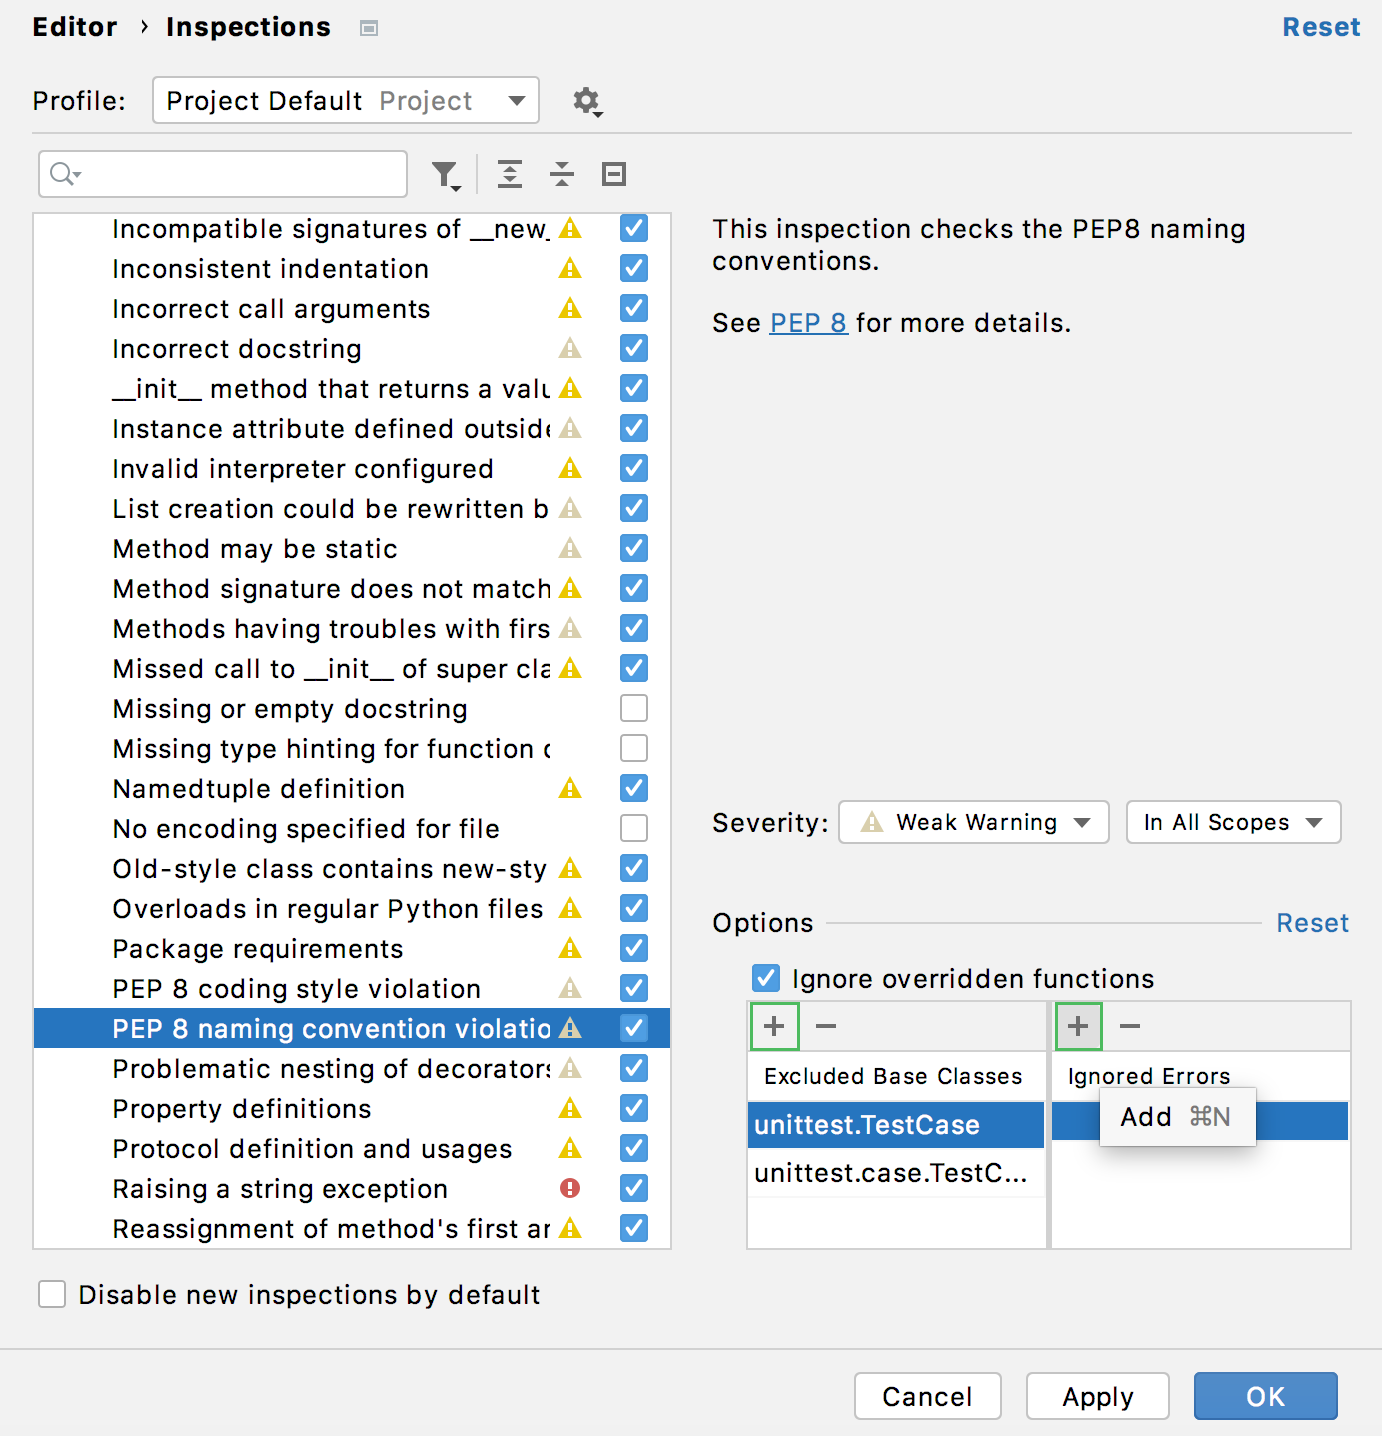The height and width of the screenshot is (1436, 1382).
Task: Select unittest.TestCase in excluded classes list
Action: tap(867, 1125)
